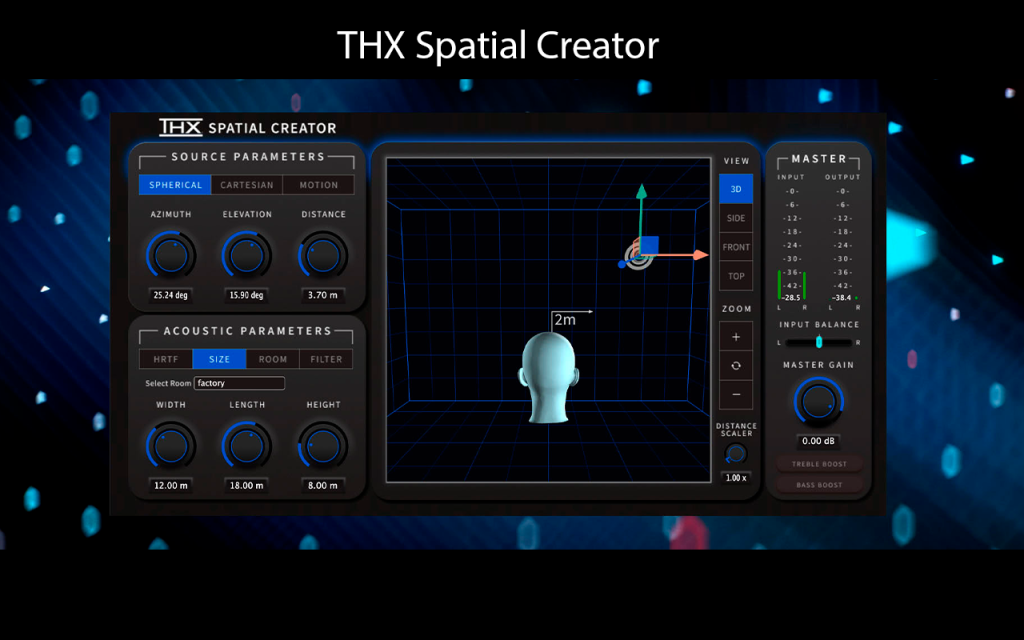Viewport: 1024px width, 640px height.
Task: Click the zoom reset rotate icon
Action: coord(736,366)
